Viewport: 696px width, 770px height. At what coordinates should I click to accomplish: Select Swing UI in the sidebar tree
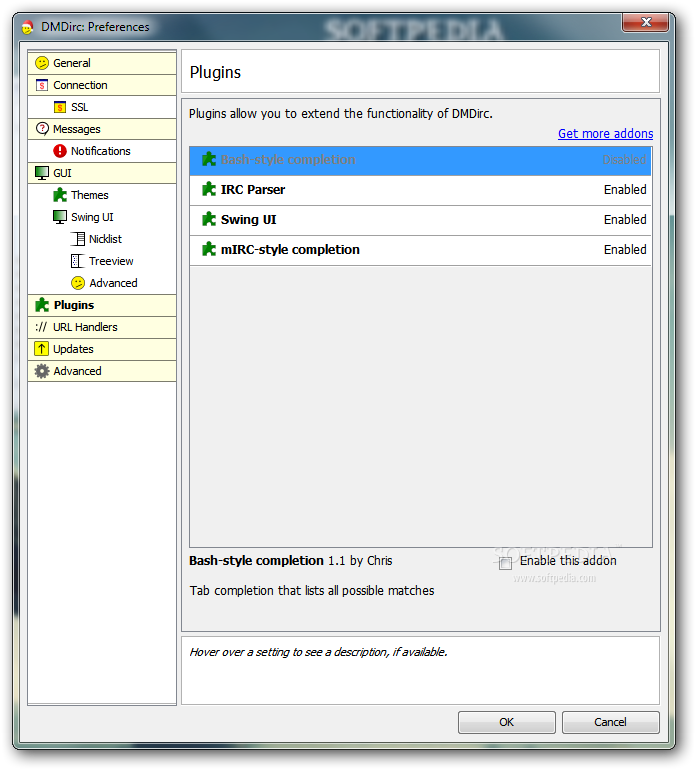[102, 217]
